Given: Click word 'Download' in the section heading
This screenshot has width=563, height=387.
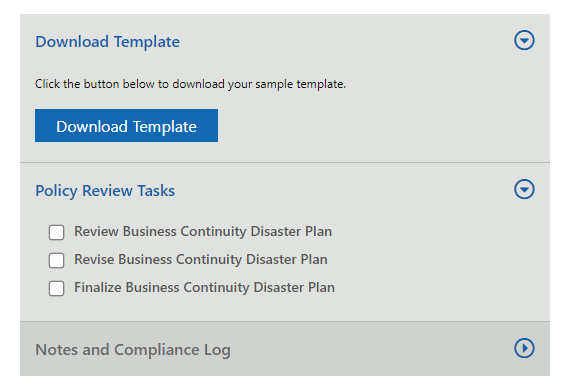Looking at the screenshot, I should pyautogui.click(x=72, y=42).
